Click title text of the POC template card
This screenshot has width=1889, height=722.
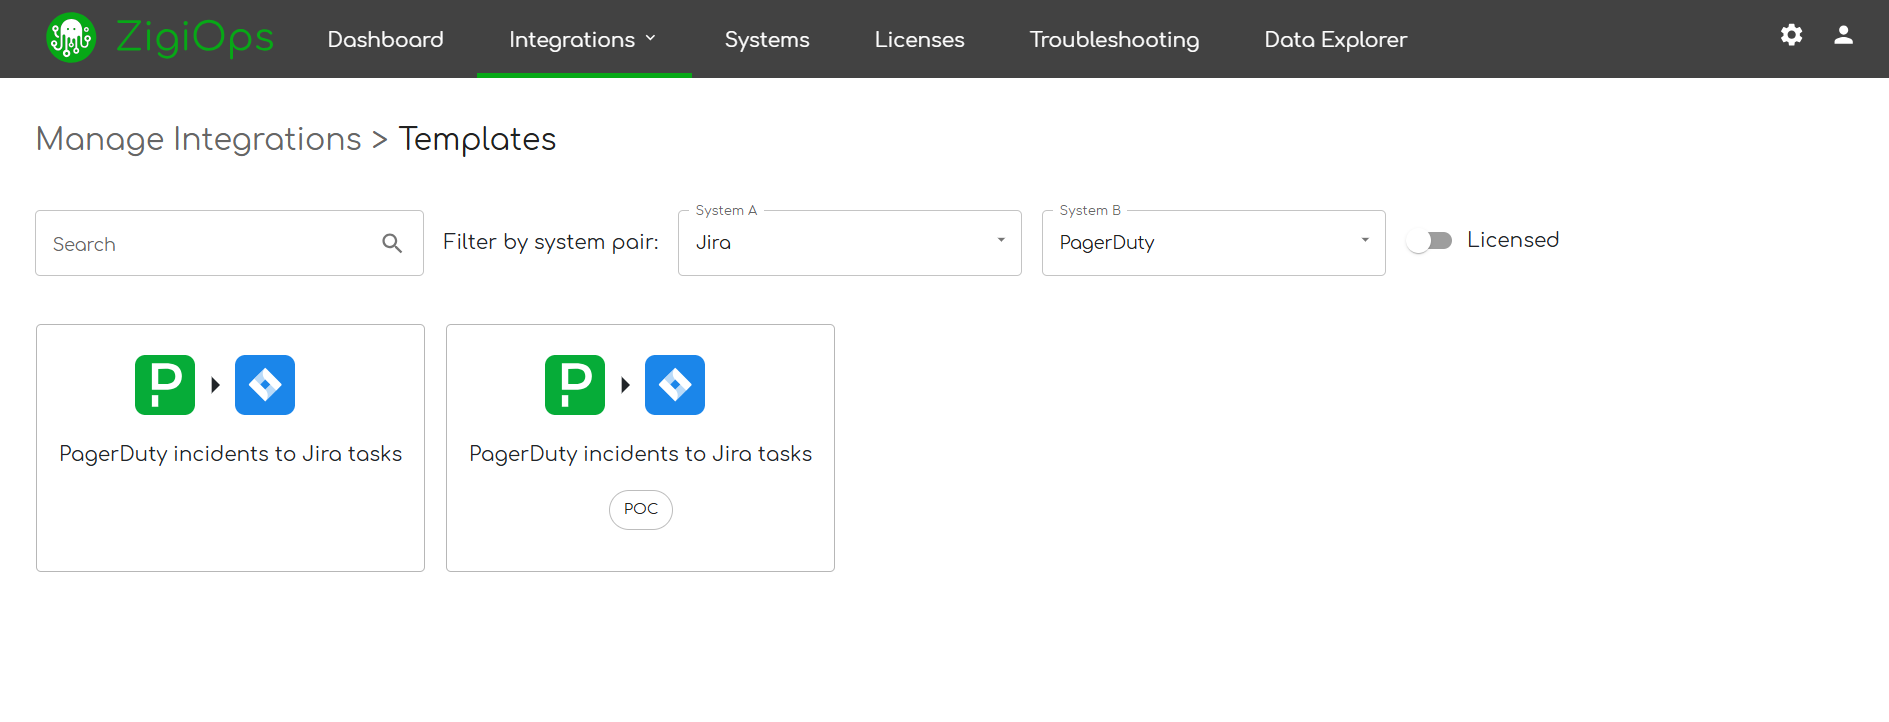tap(640, 454)
